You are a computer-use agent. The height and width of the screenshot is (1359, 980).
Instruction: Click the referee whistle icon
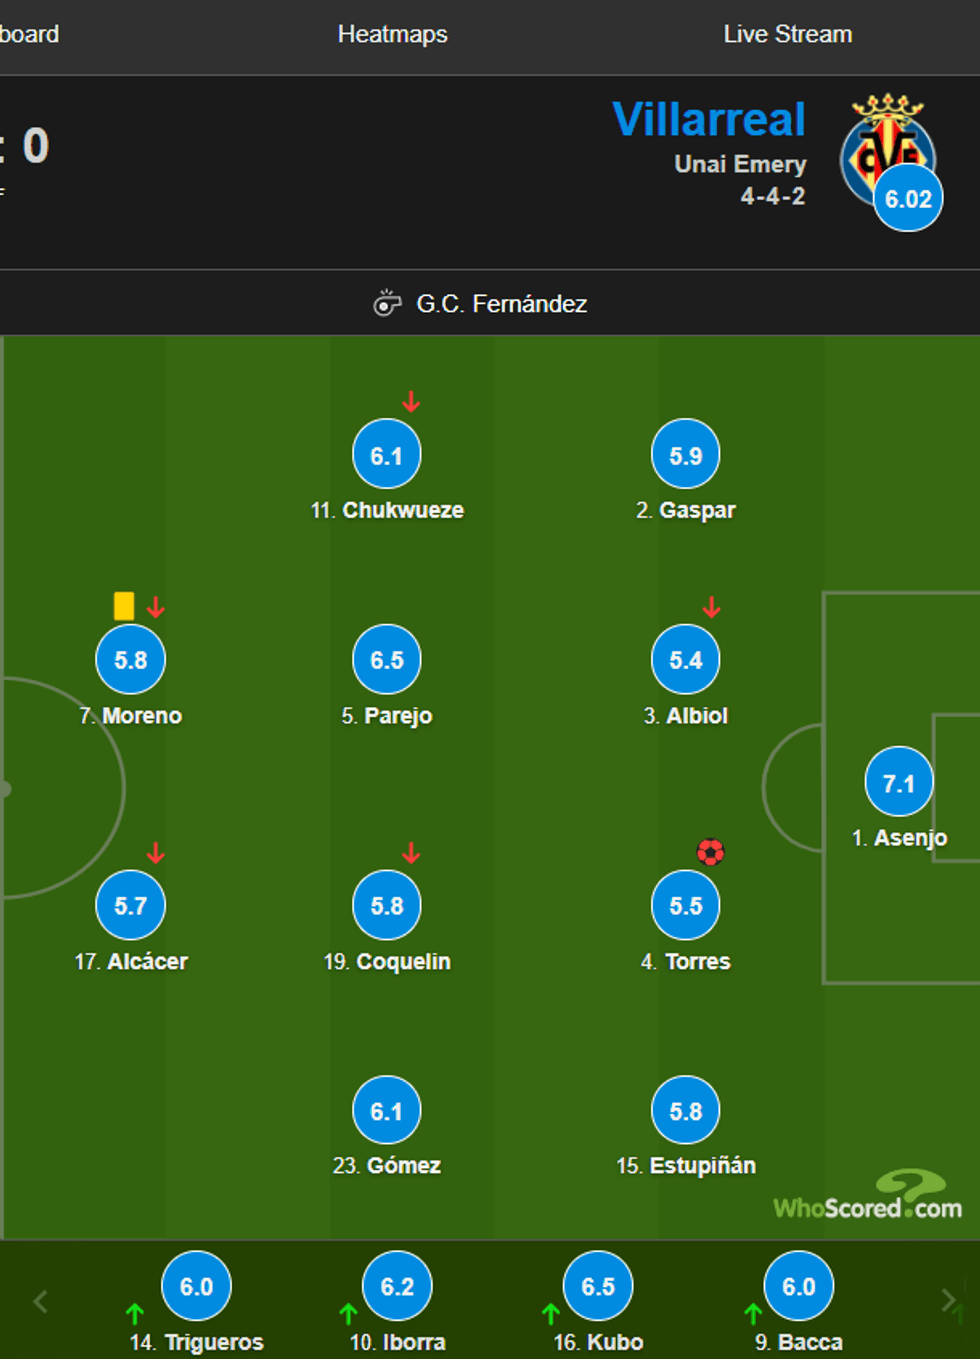pos(387,303)
